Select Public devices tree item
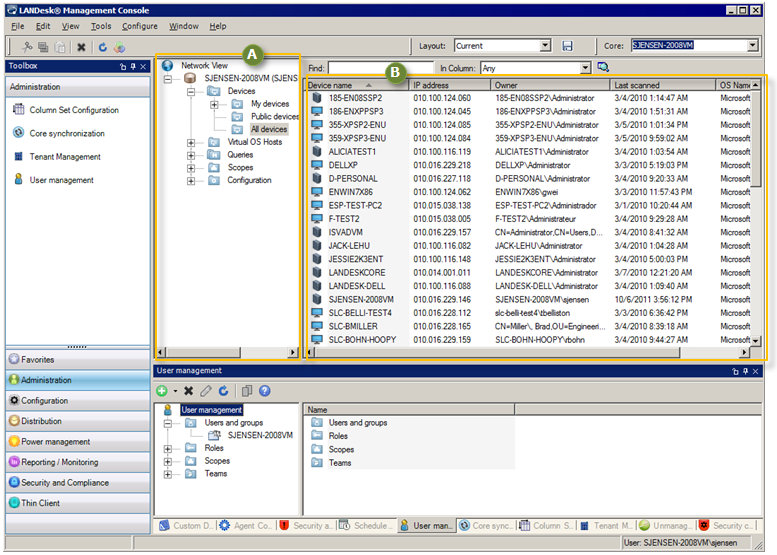This screenshot has width=777, height=555. pos(274,116)
